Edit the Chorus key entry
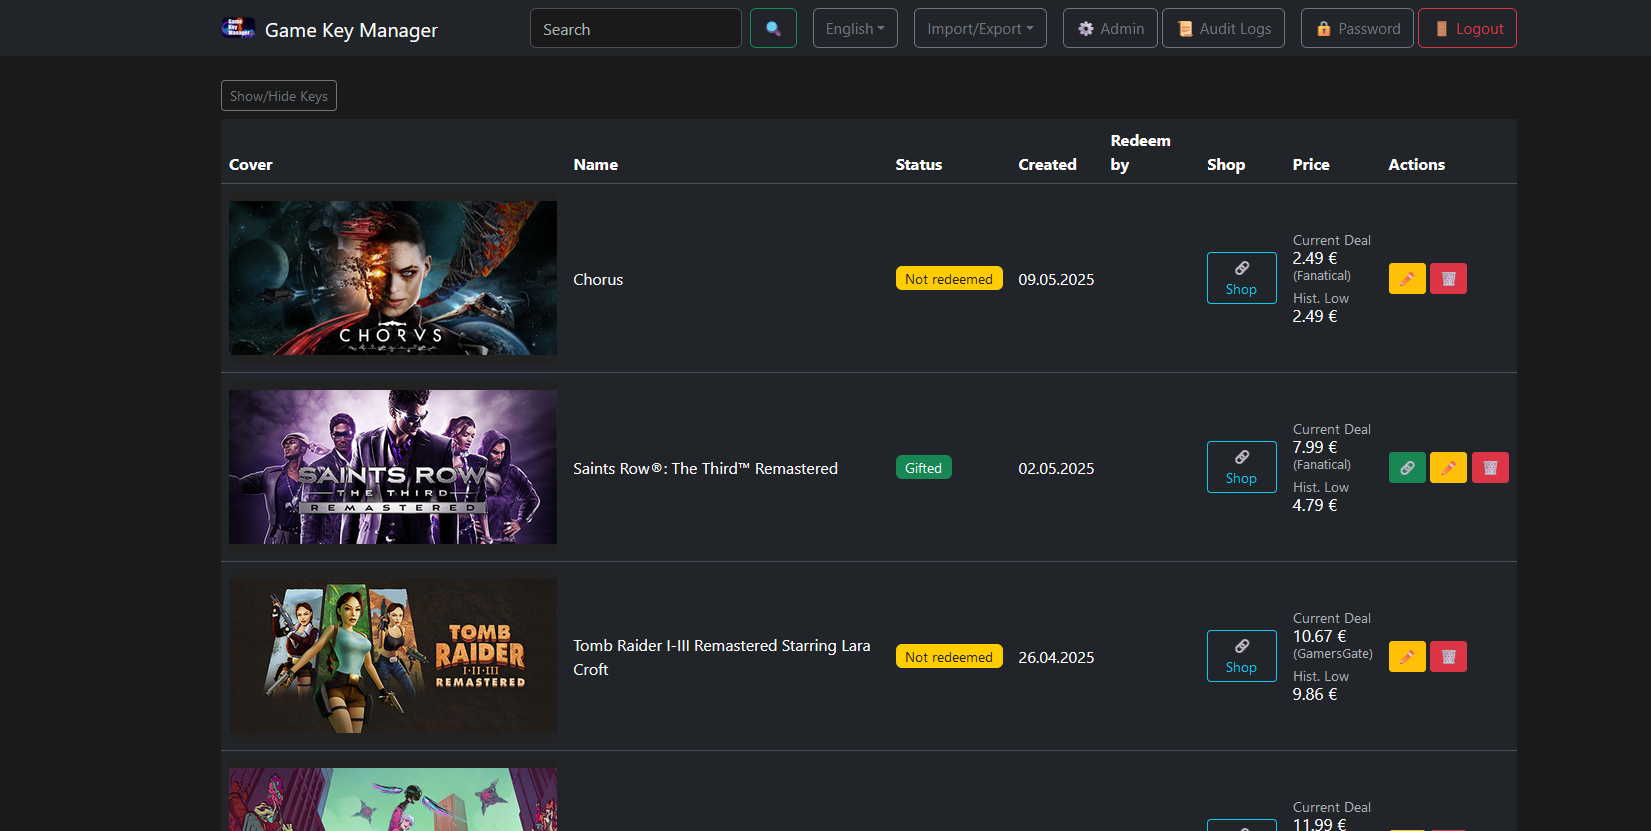 click(1407, 279)
